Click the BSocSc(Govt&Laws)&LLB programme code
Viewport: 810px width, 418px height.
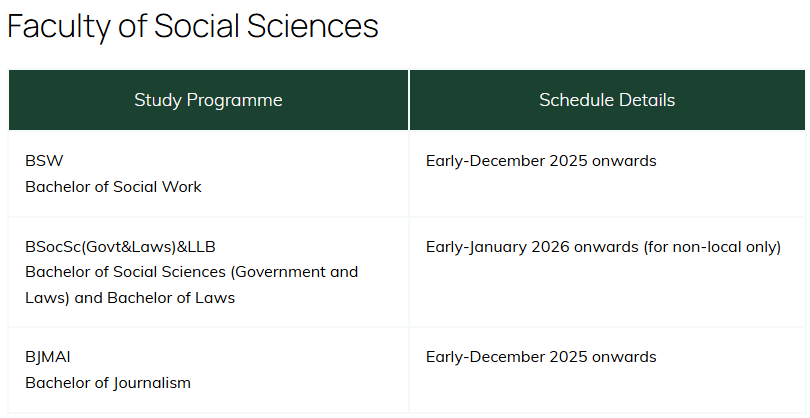pos(120,246)
